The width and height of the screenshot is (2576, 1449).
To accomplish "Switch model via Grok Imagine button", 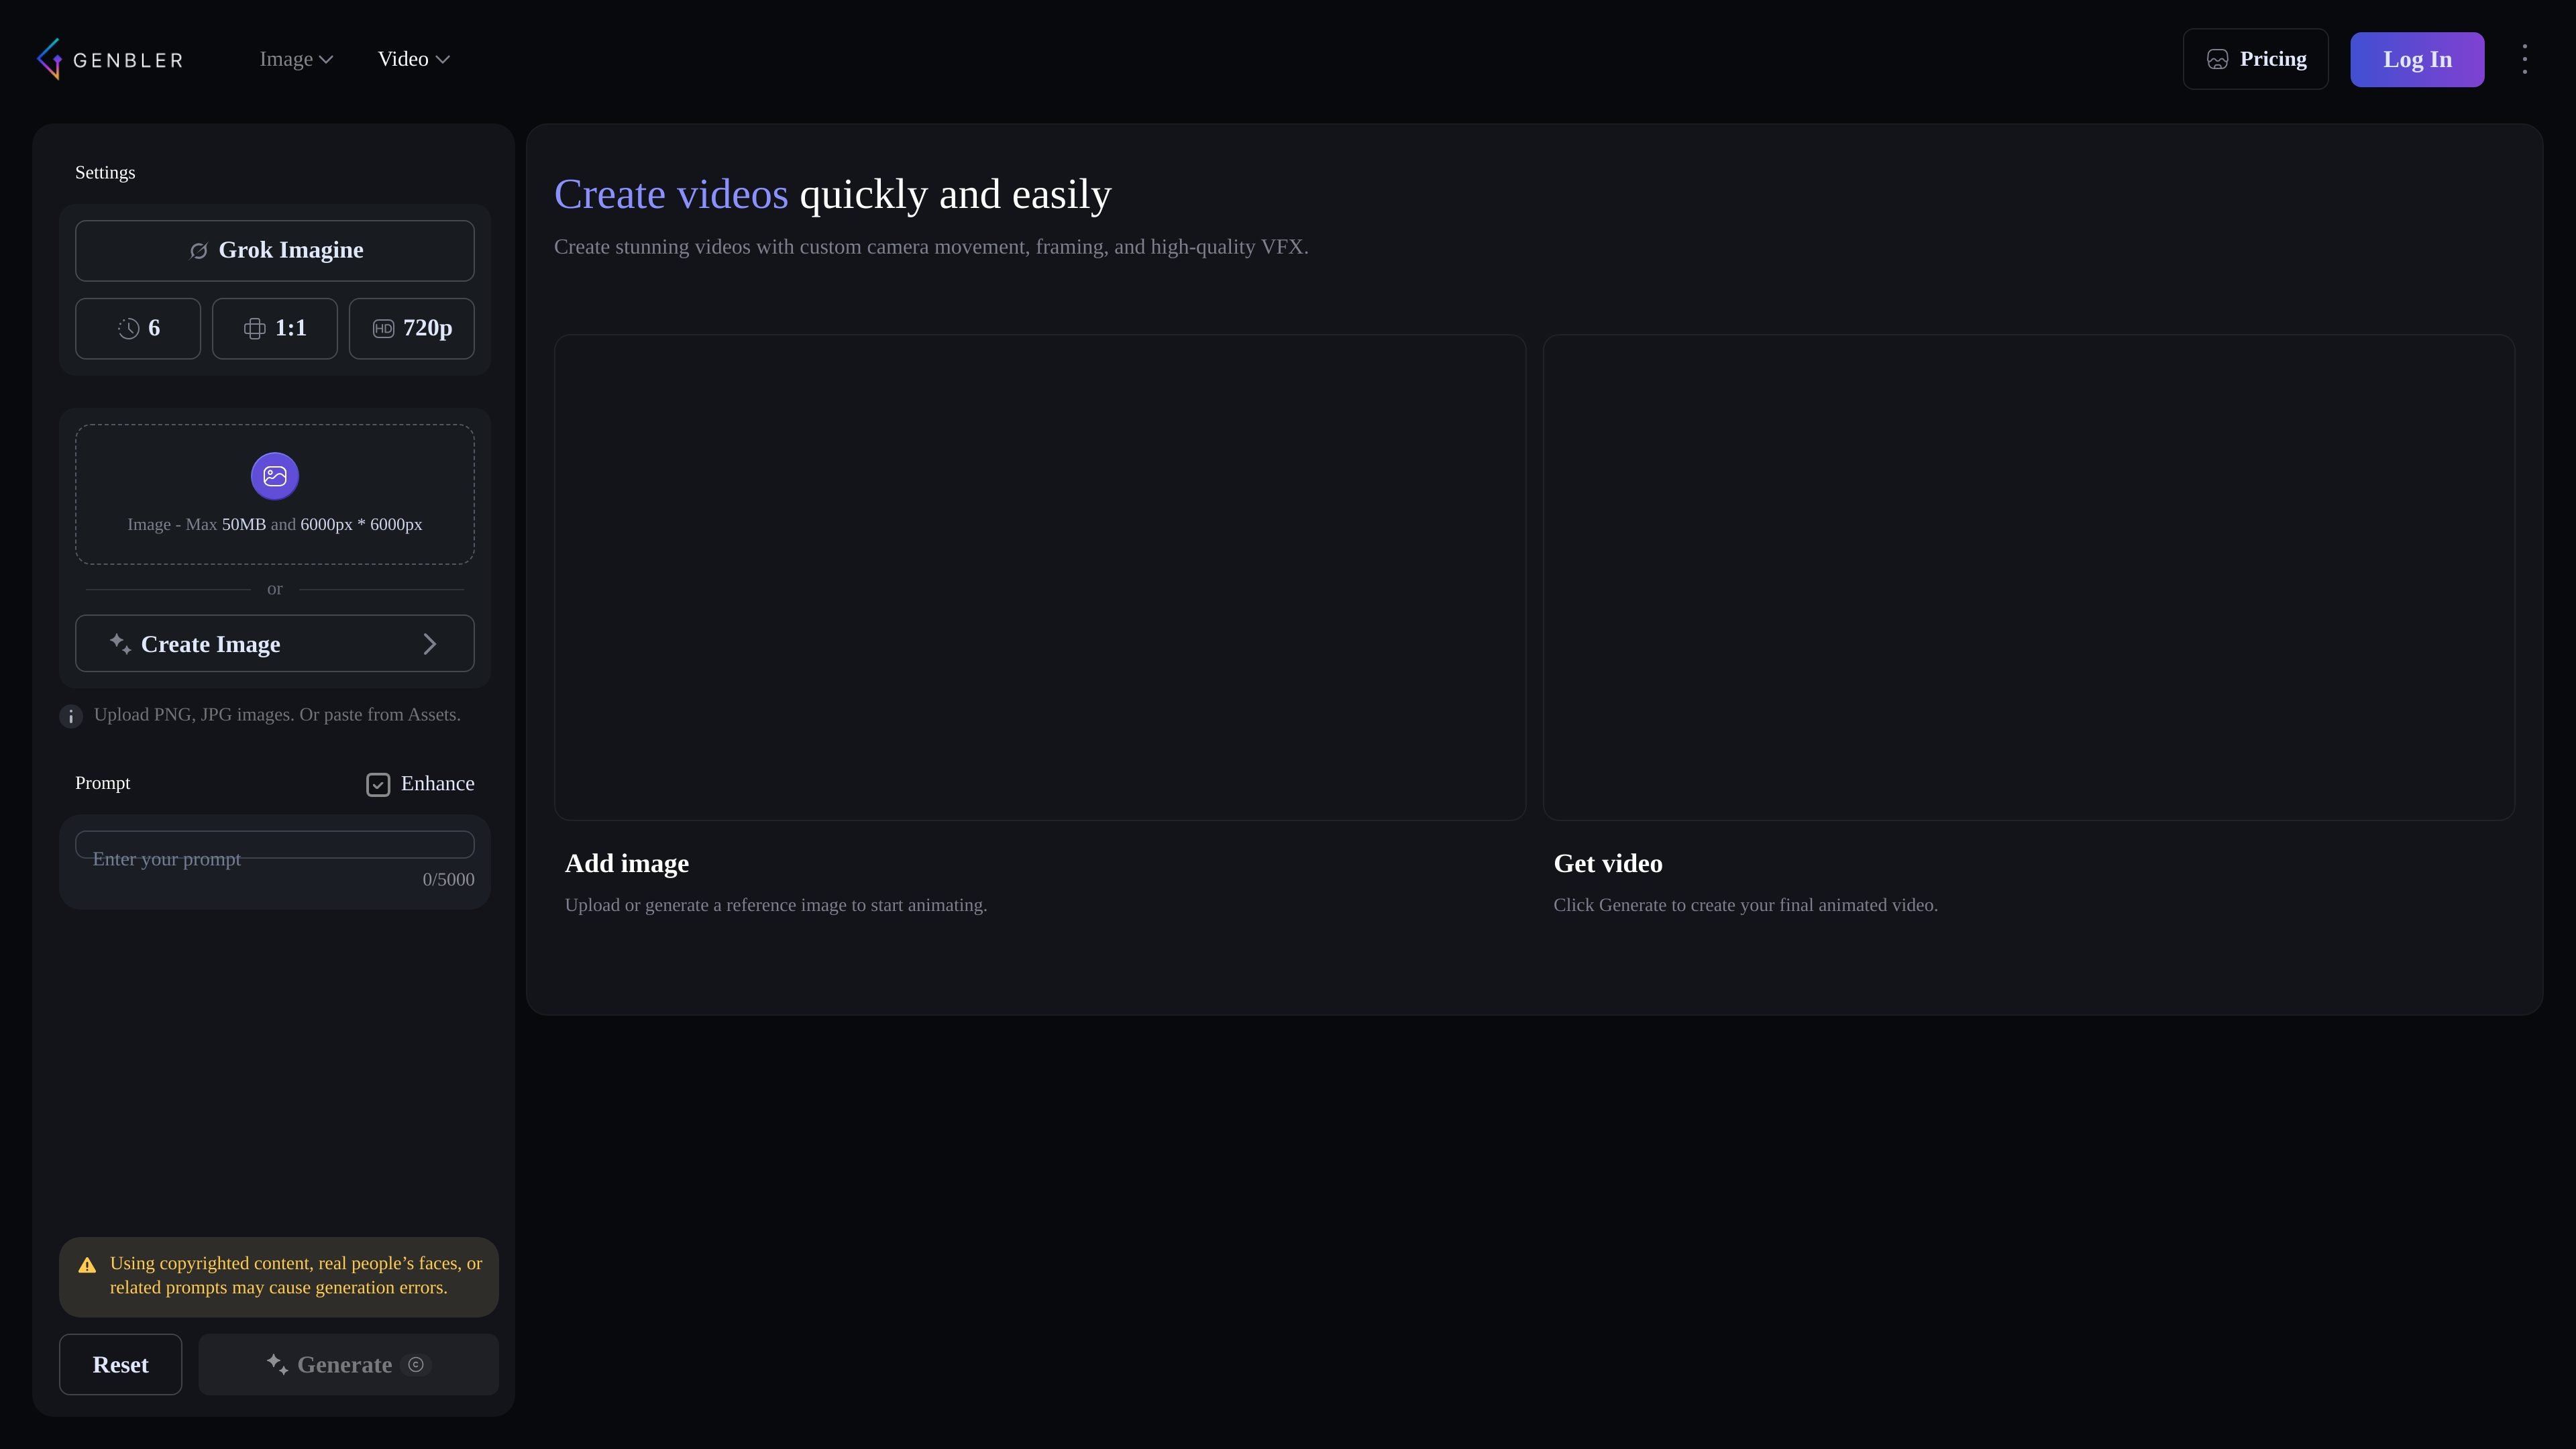I will pos(275,250).
